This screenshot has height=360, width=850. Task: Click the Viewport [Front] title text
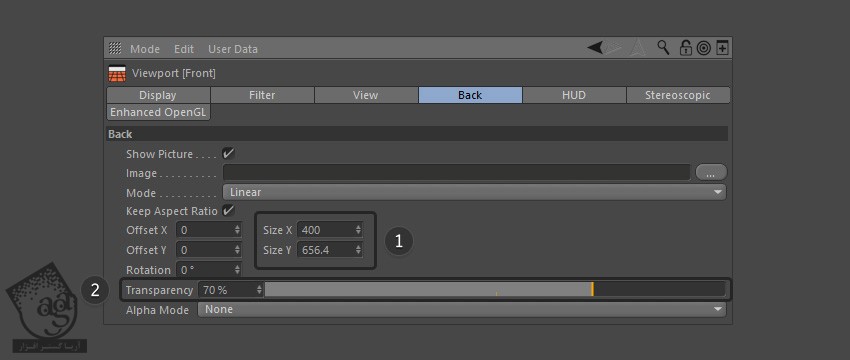(x=173, y=73)
